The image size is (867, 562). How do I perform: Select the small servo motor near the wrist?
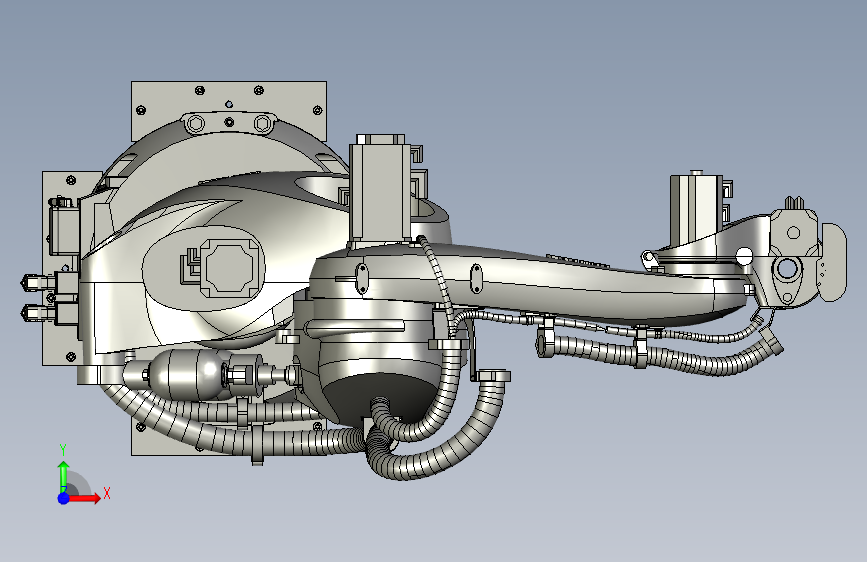click(696, 210)
